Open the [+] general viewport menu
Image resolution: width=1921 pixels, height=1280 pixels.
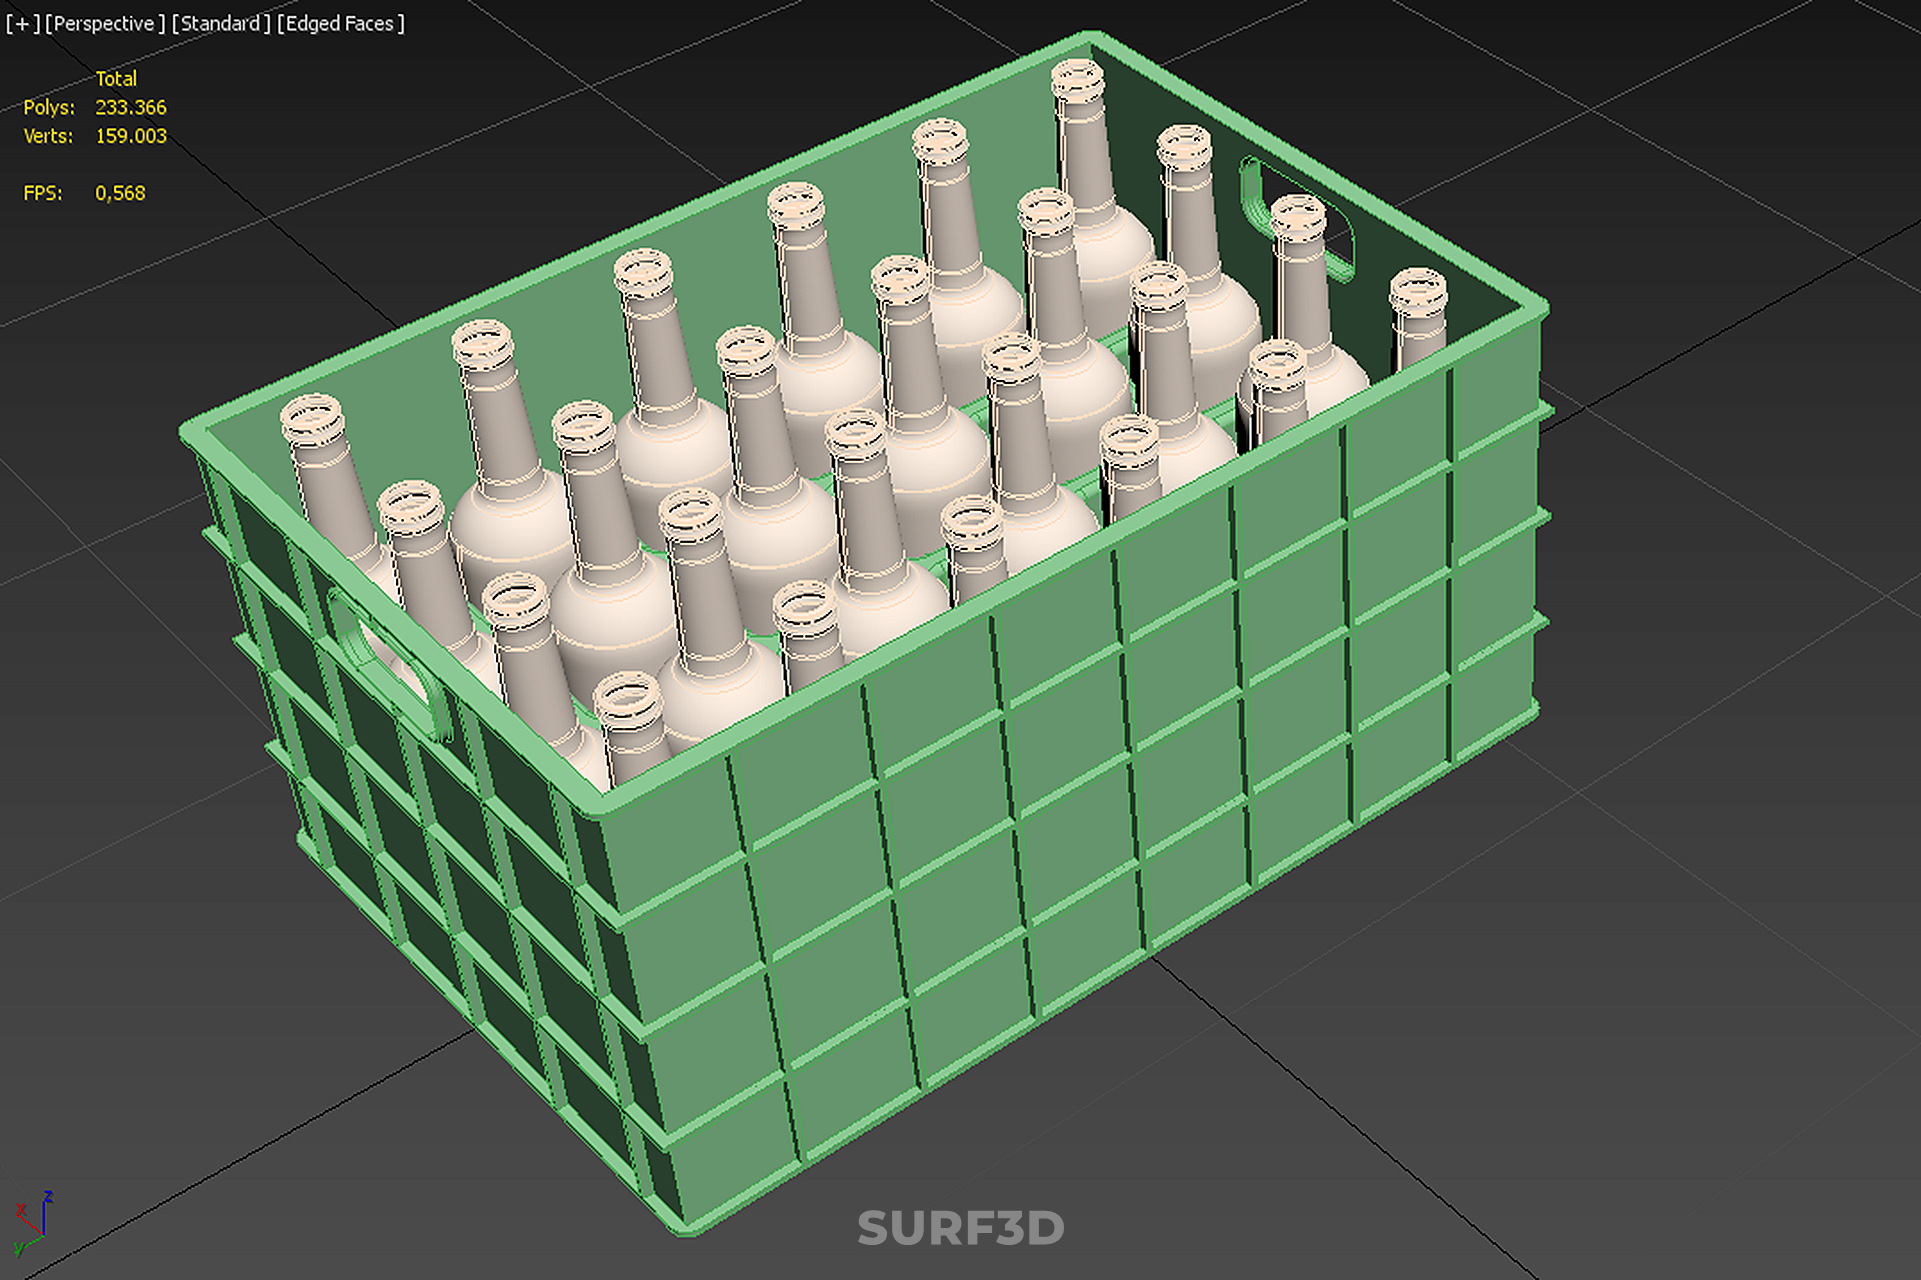pos(22,23)
